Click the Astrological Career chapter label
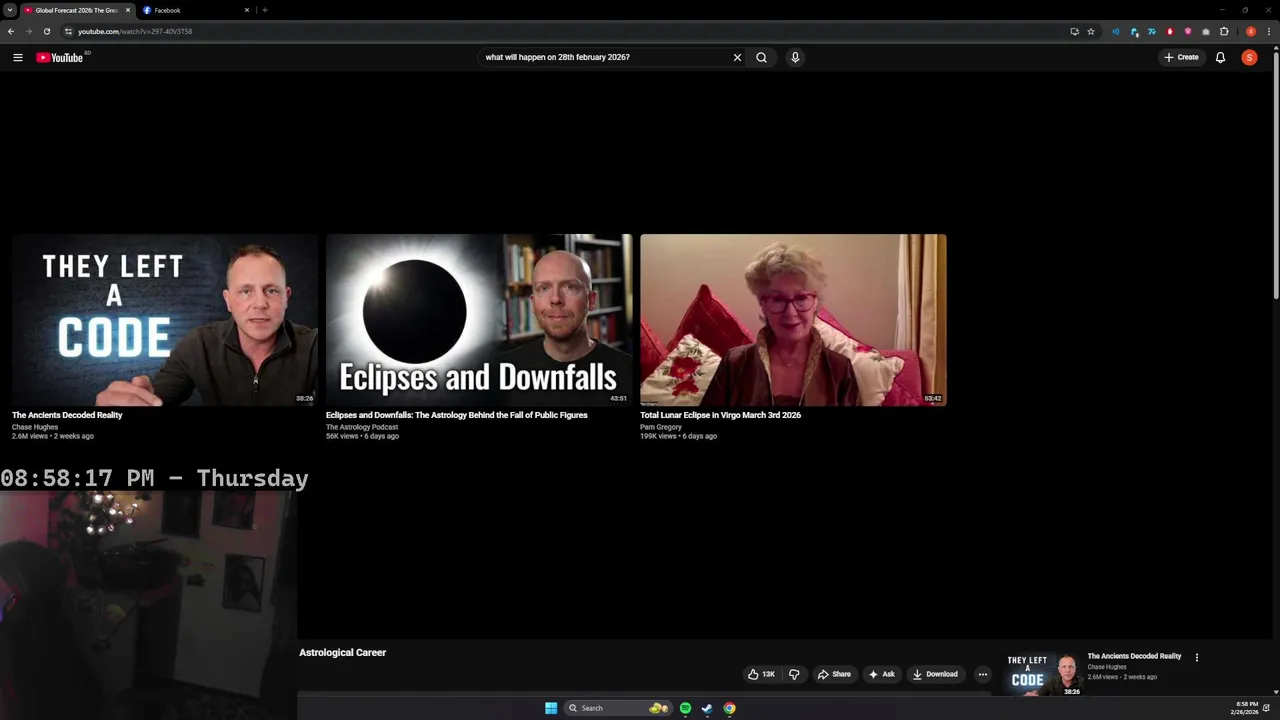1280x720 pixels. 342,653
